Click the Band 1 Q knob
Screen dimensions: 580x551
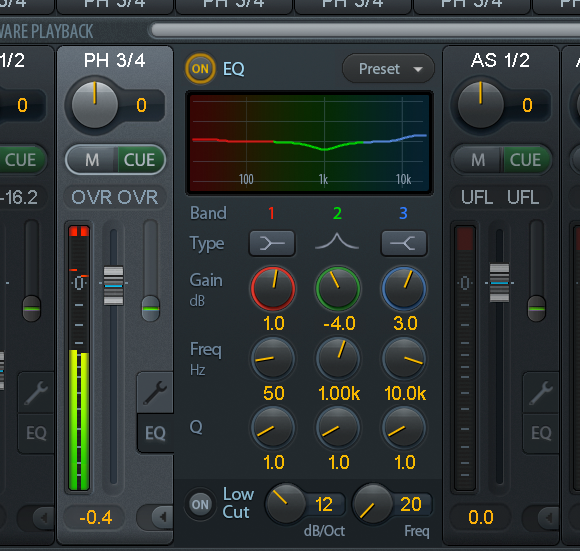pyautogui.click(x=273, y=428)
